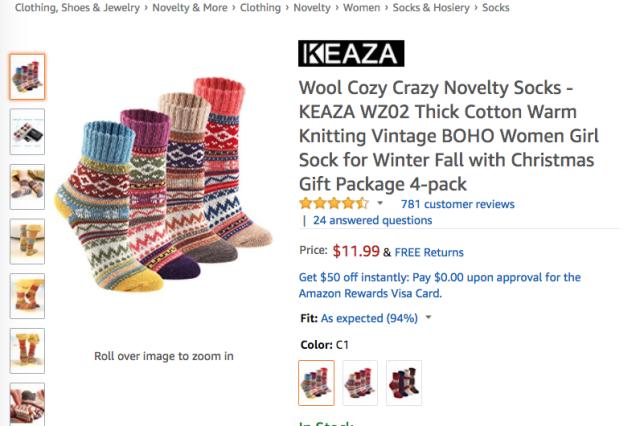Click the star rating icons
Viewport: 640px width, 426px height.
click(333, 203)
